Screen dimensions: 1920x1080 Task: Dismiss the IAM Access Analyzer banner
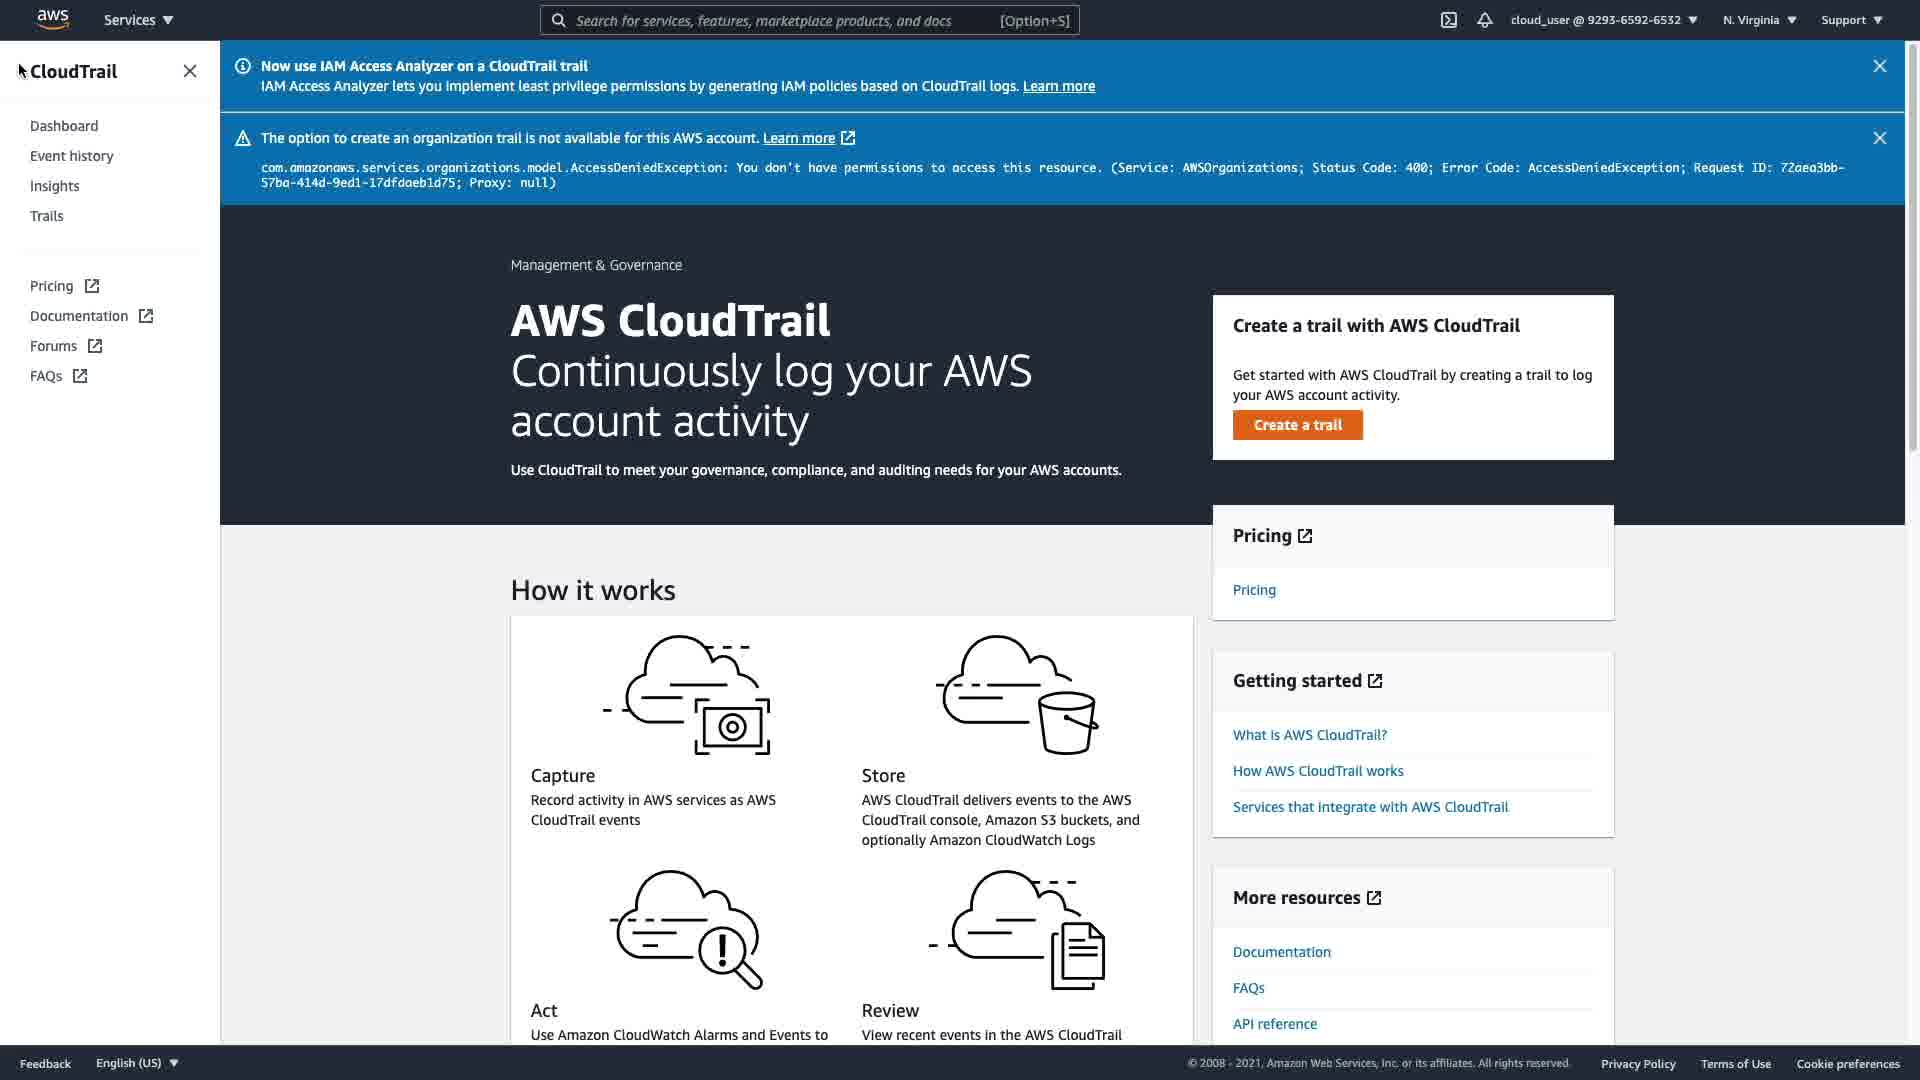coord(1879,66)
